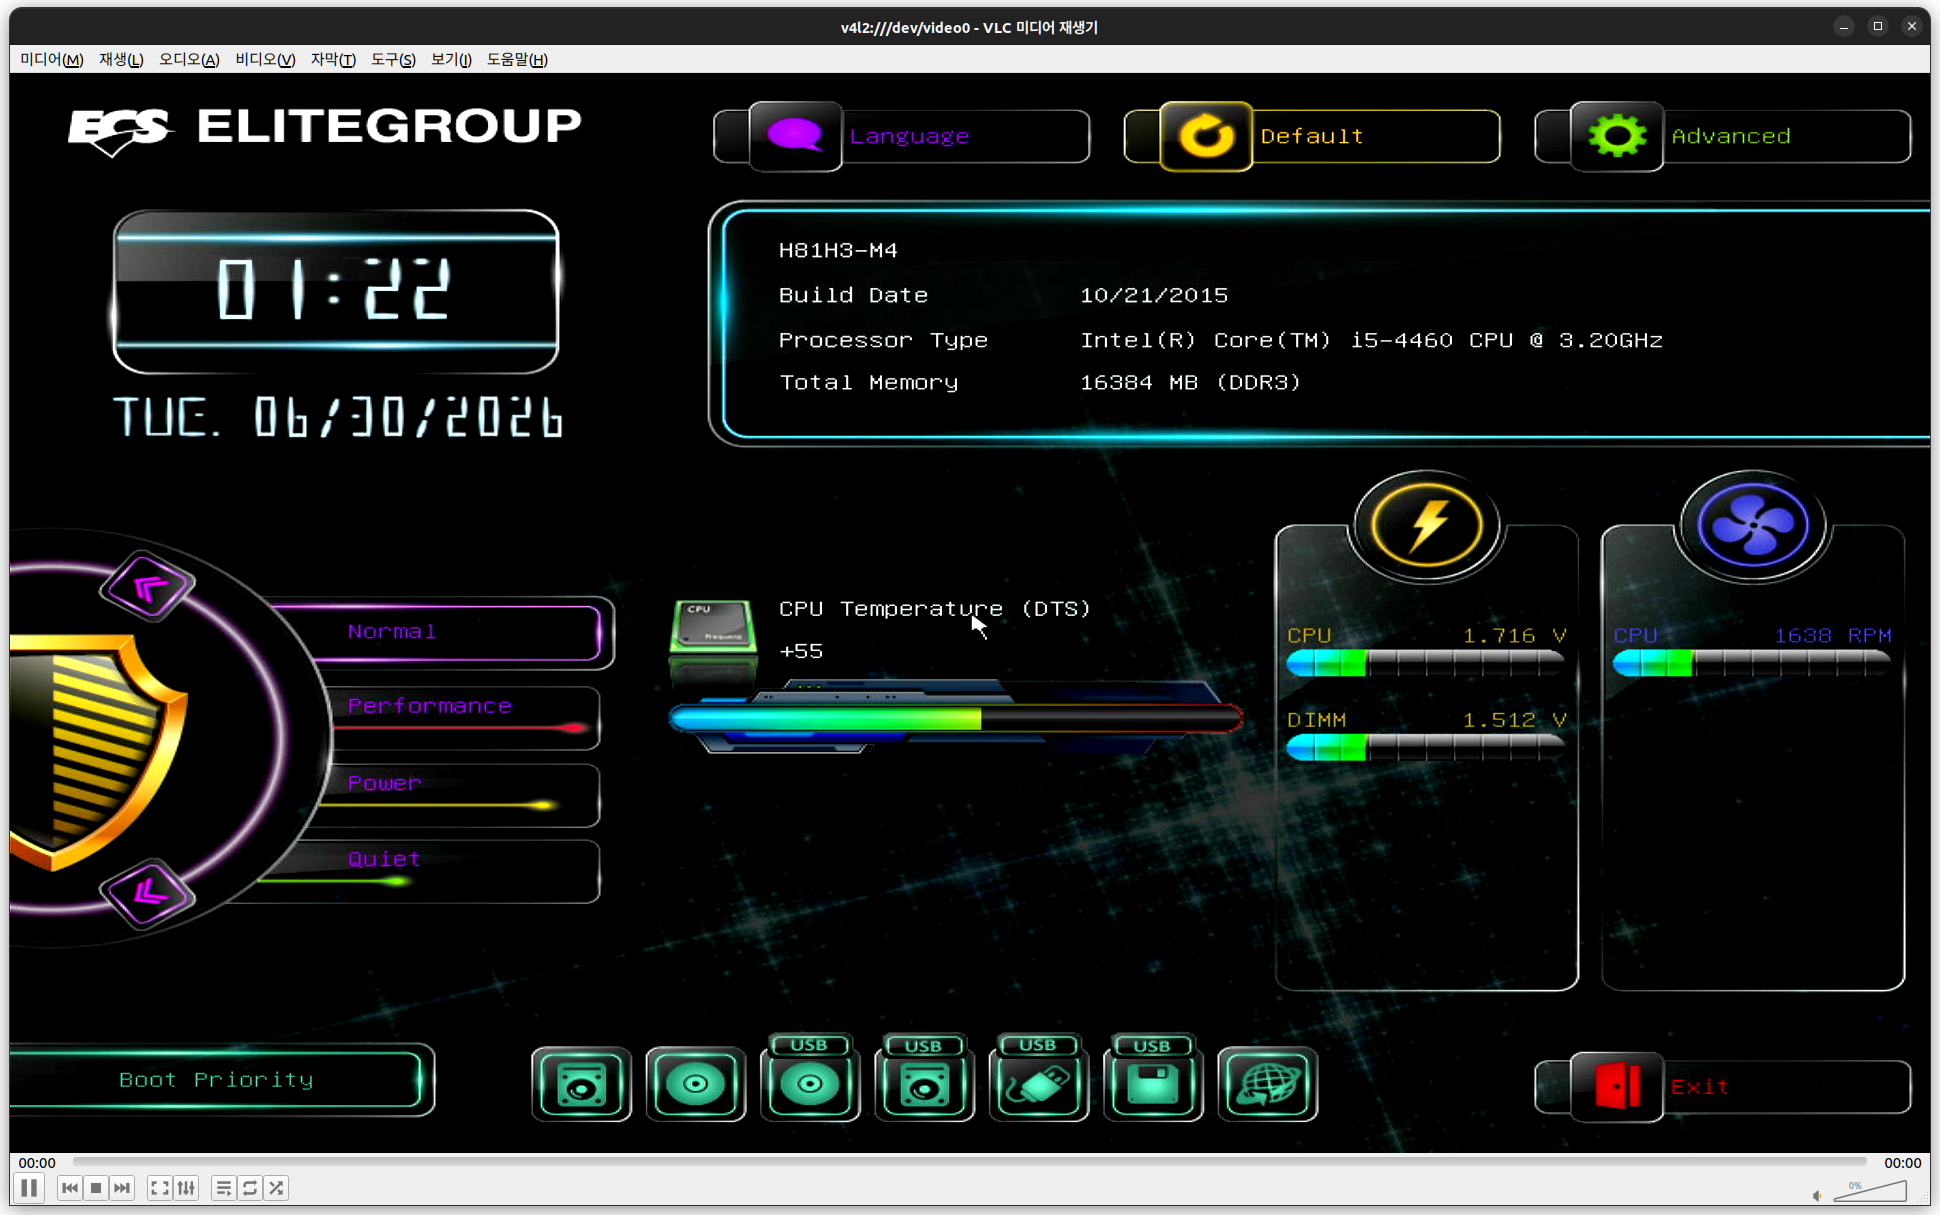This screenshot has height=1215, width=1940.
Task: Select the USB flash drive boot device
Action: [1039, 1078]
